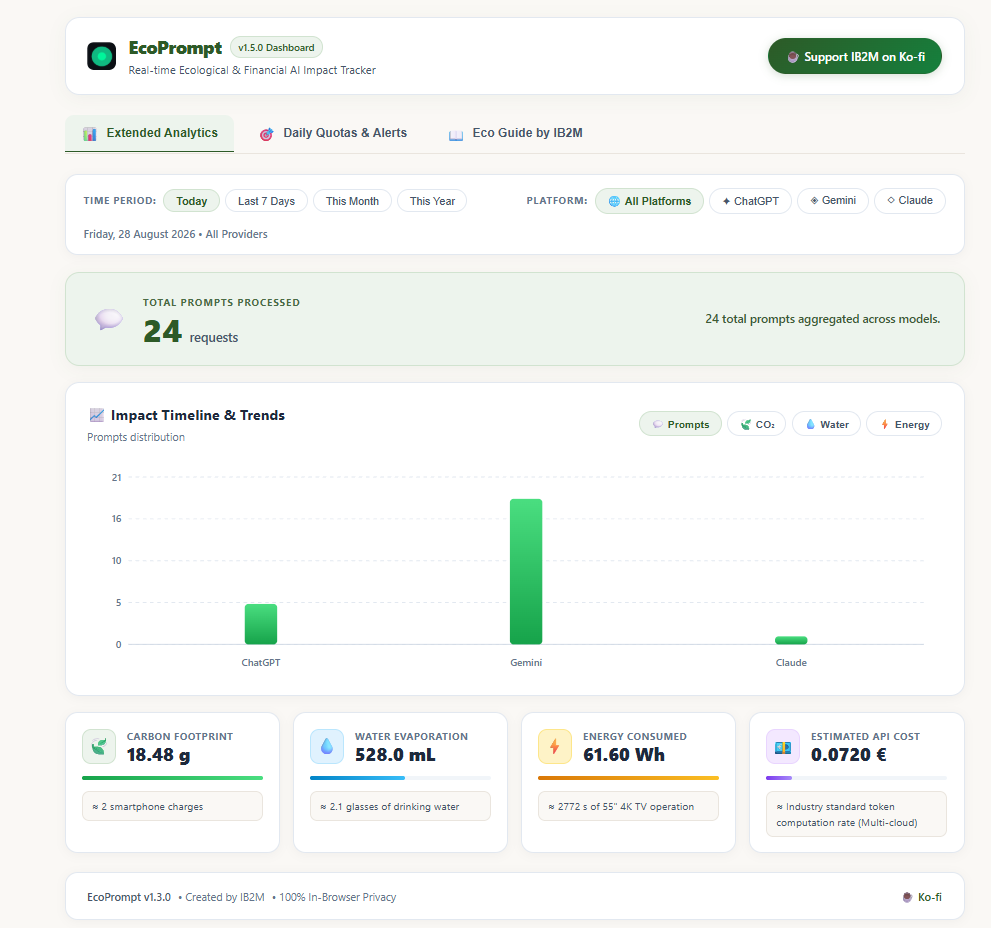991x928 pixels.
Task: Click the bar chart icon on Extended Analytics
Action: [x=90, y=133]
